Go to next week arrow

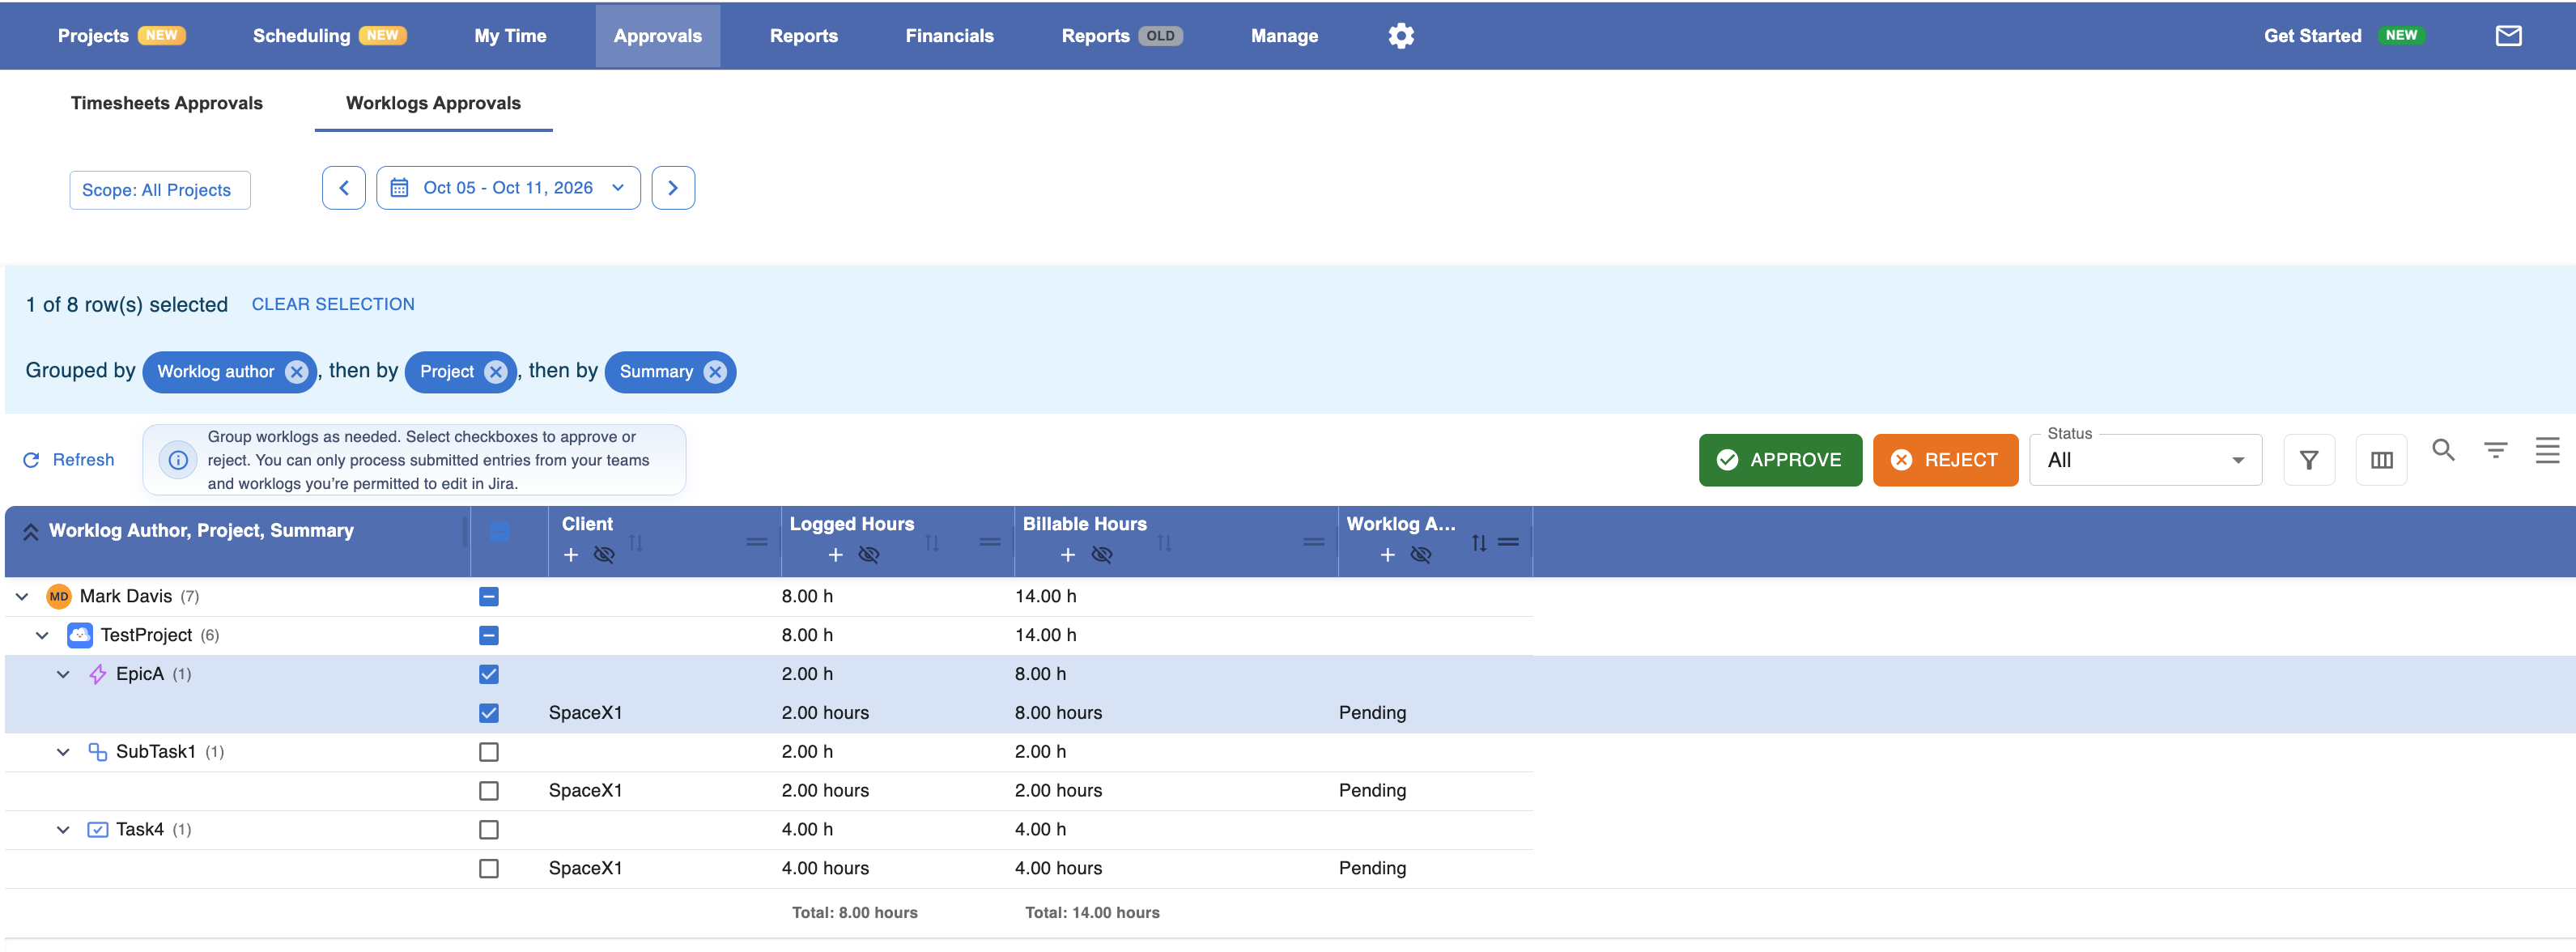pyautogui.click(x=673, y=188)
